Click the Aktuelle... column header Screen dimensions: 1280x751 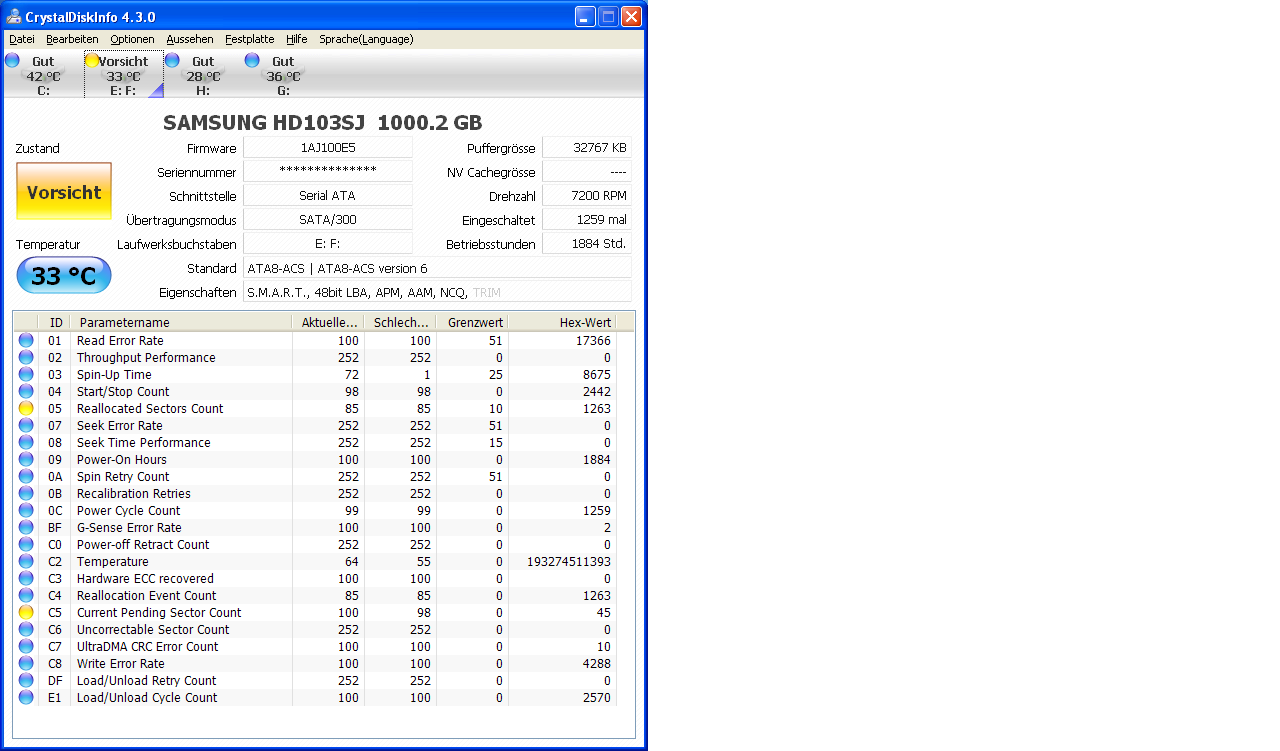pos(328,323)
